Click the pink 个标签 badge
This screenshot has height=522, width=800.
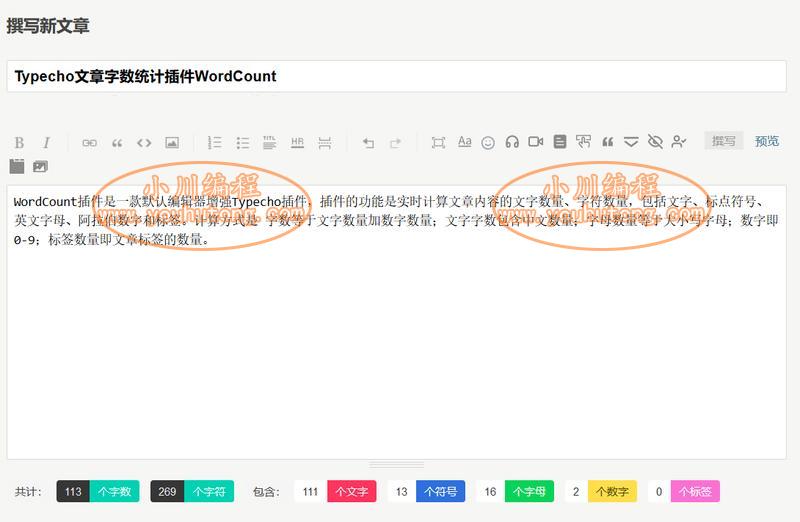695,491
